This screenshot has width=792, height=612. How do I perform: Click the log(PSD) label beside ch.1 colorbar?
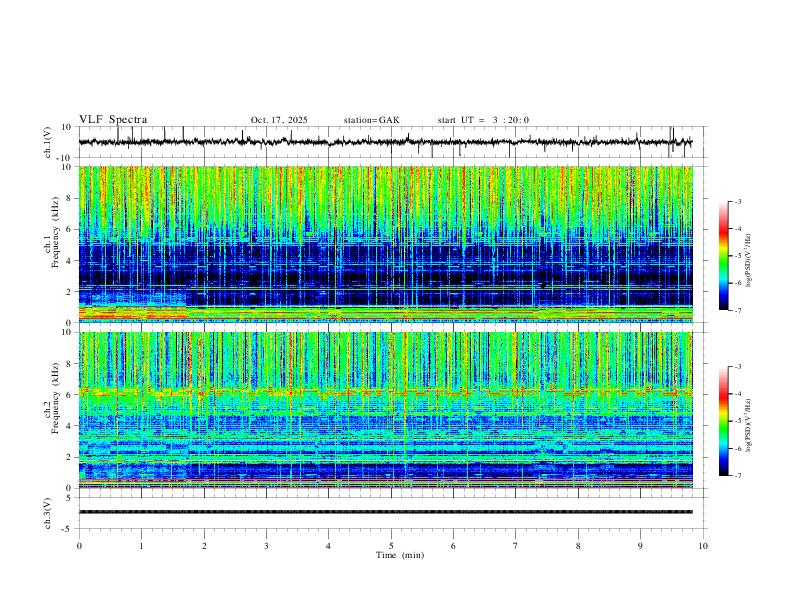coord(748,260)
